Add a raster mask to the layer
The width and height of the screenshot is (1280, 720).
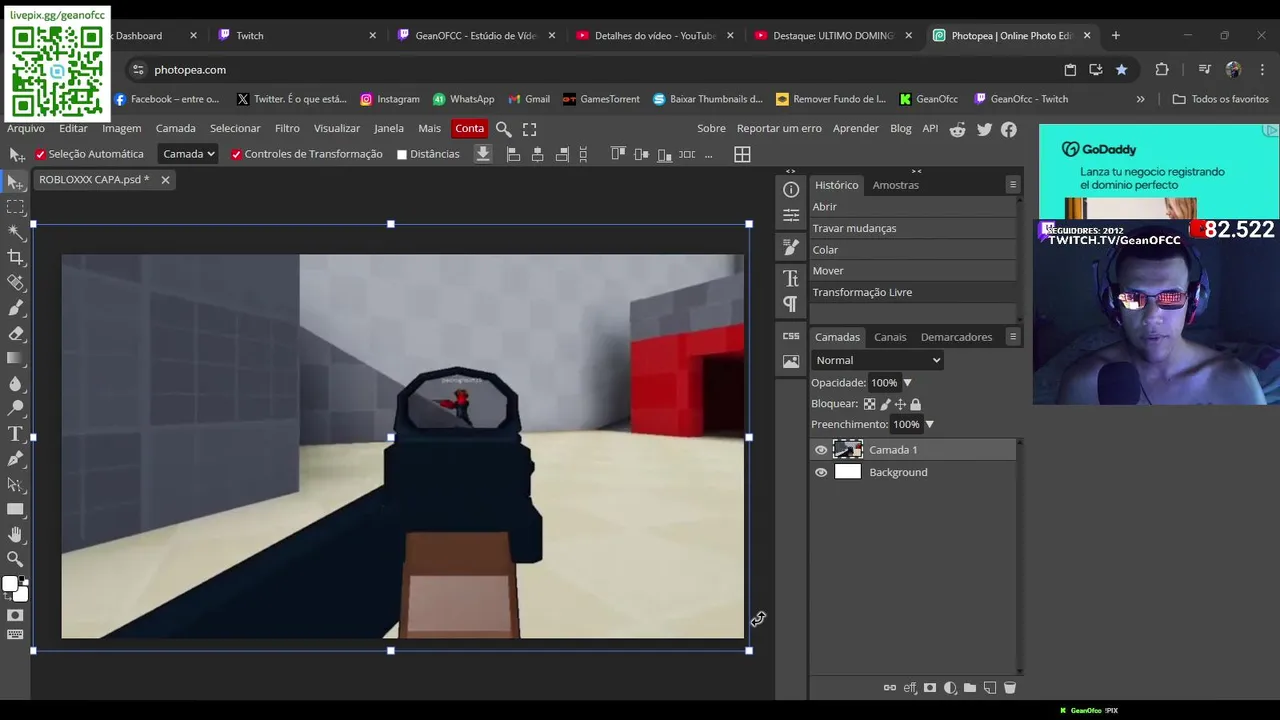pyautogui.click(x=930, y=688)
